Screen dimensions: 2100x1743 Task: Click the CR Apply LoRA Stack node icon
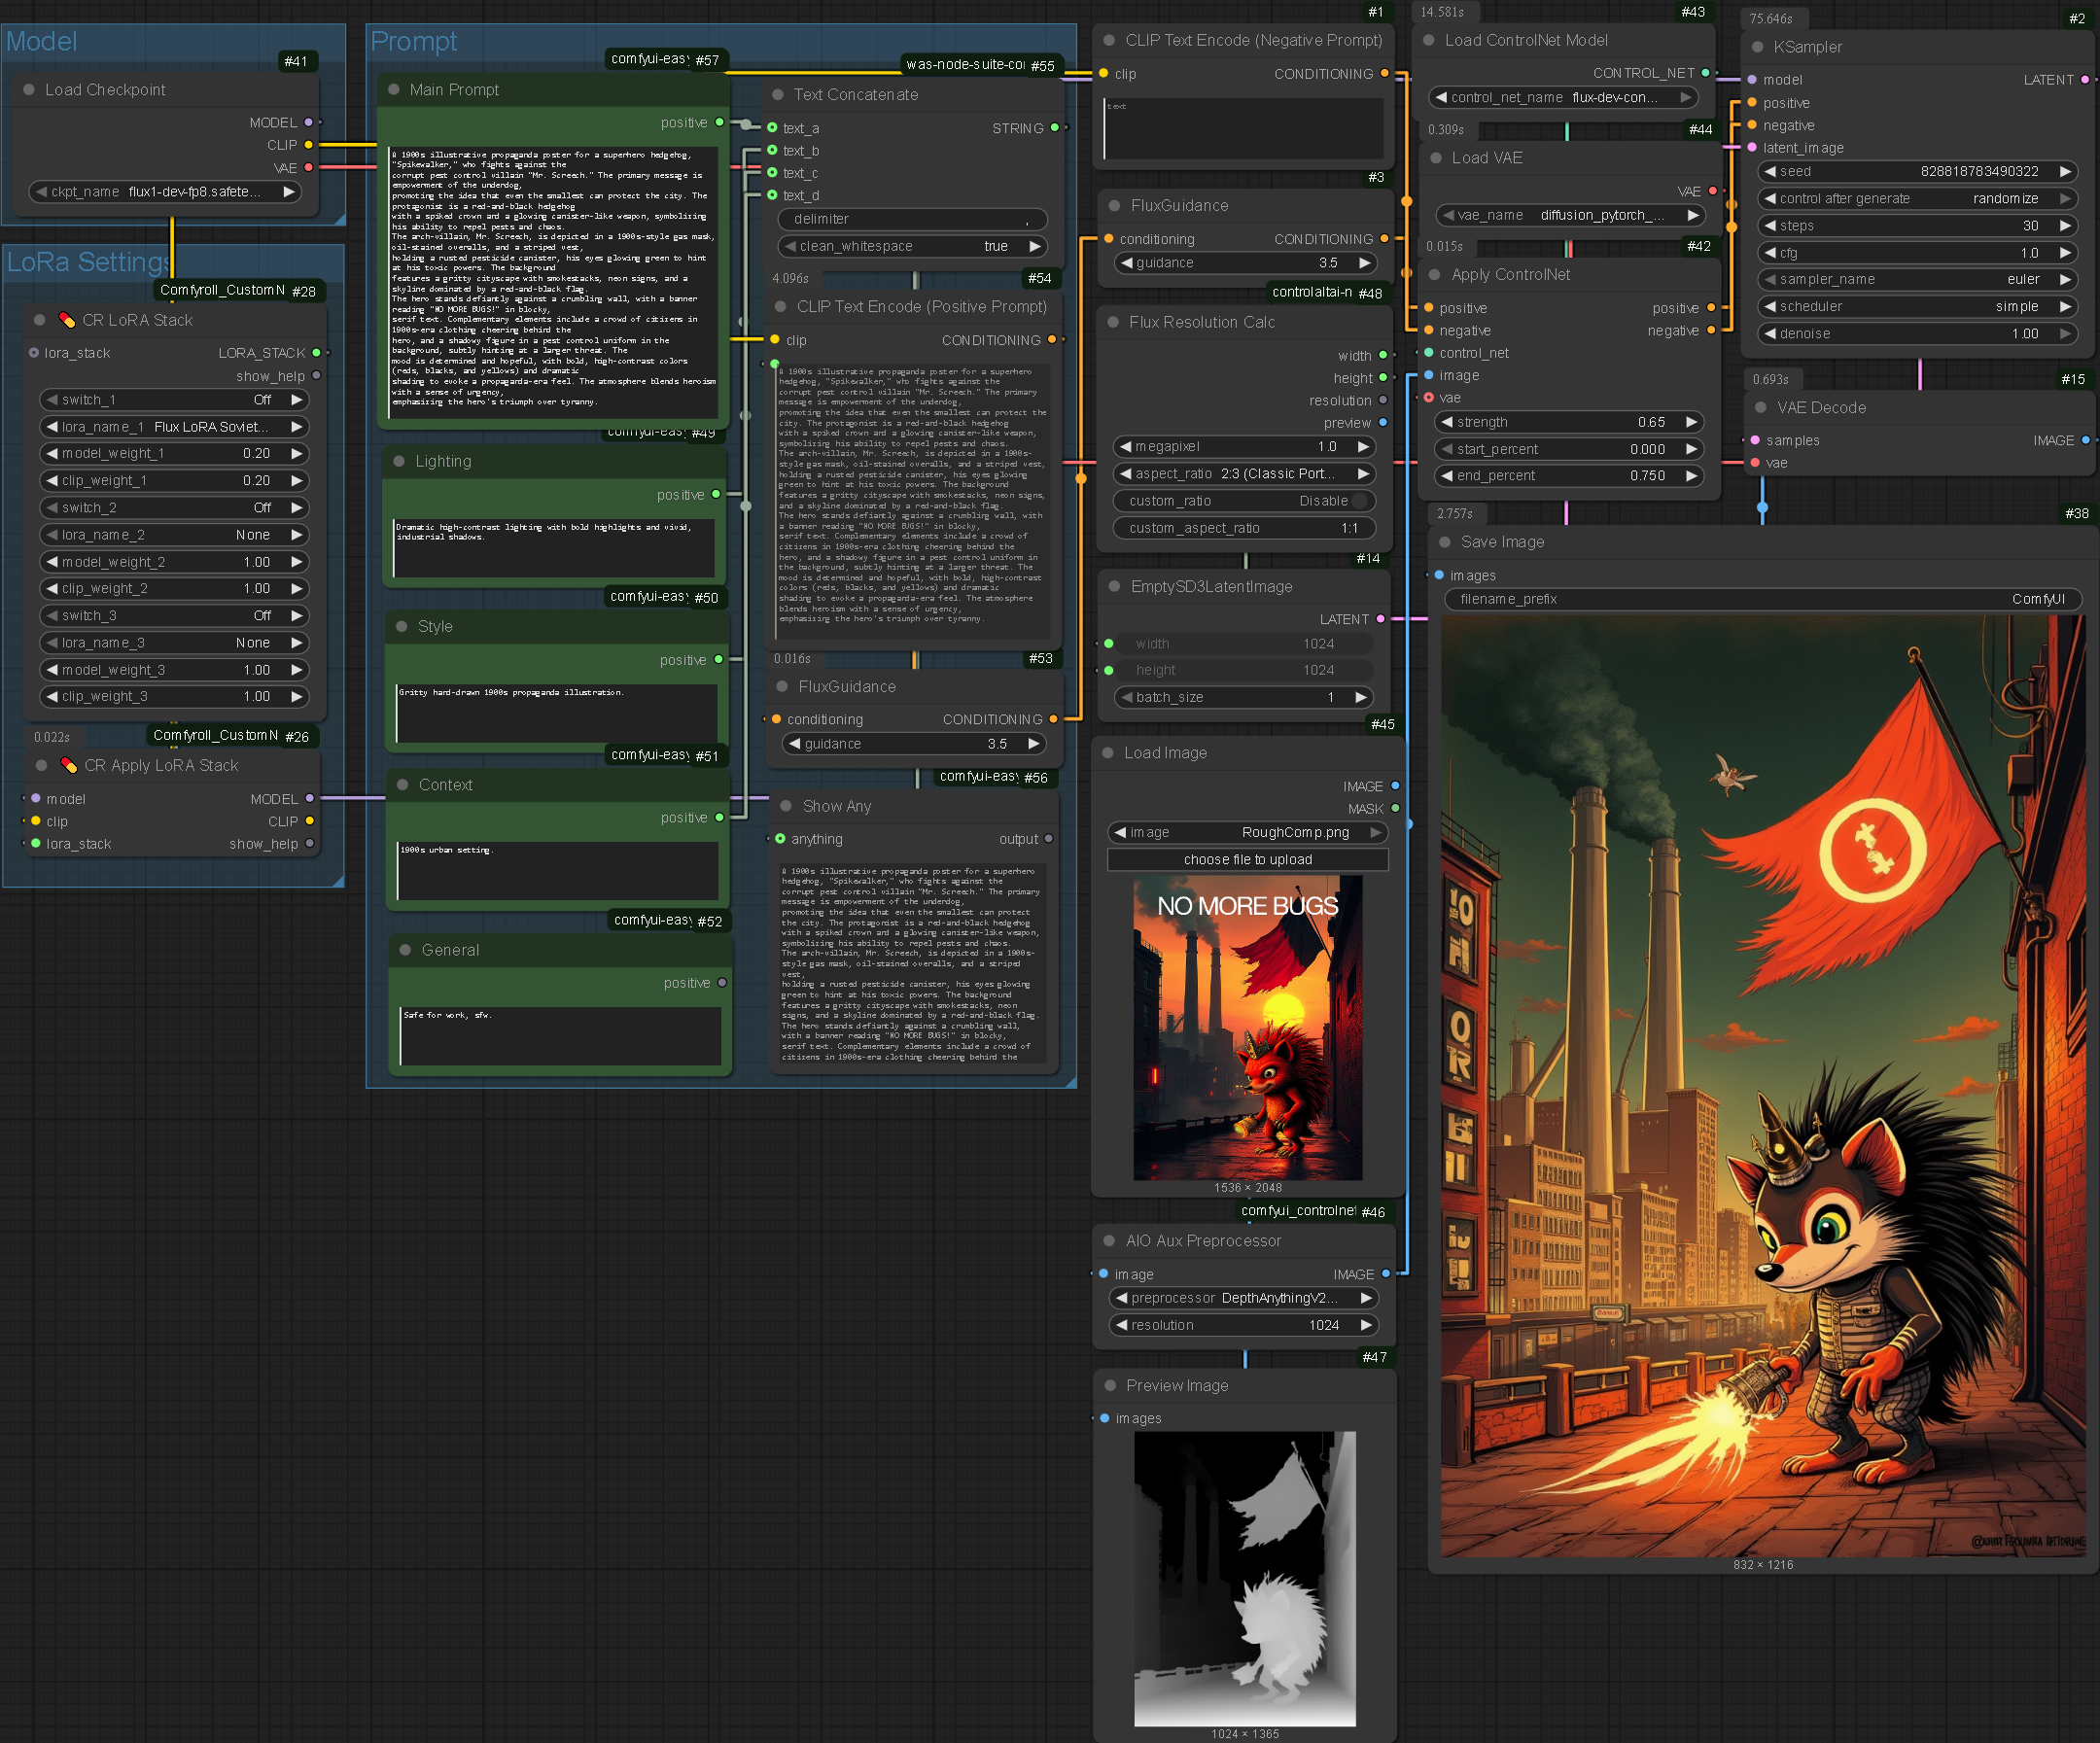pos(69,765)
